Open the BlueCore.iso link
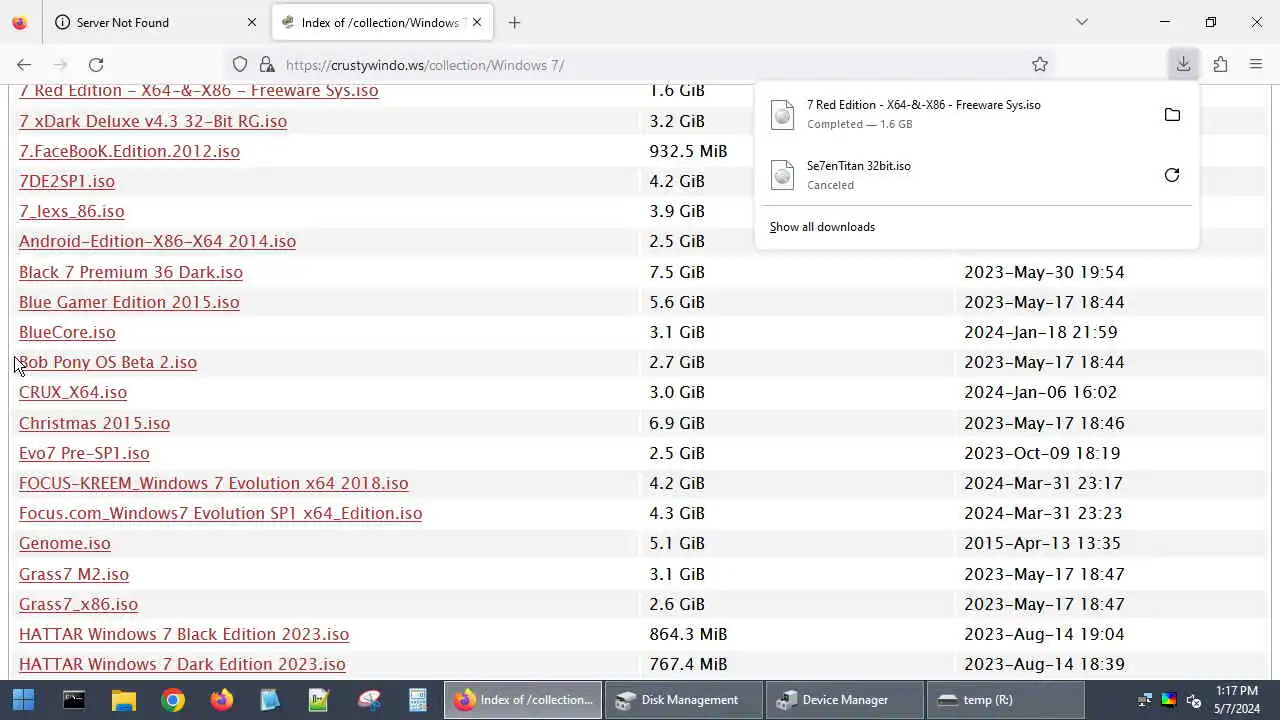 coord(67,332)
